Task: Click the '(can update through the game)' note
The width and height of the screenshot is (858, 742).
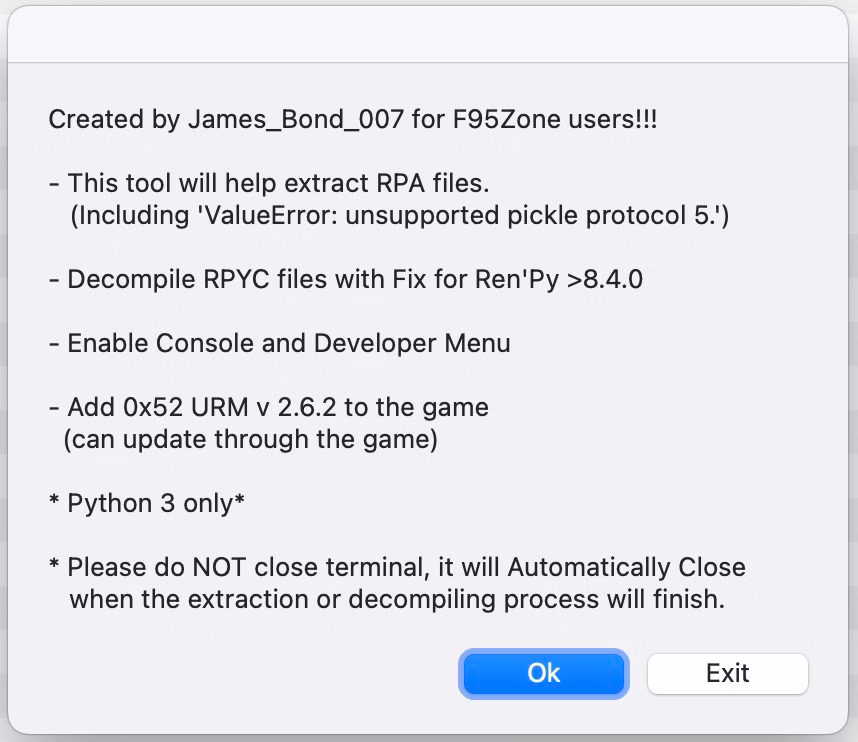Action: [x=250, y=439]
